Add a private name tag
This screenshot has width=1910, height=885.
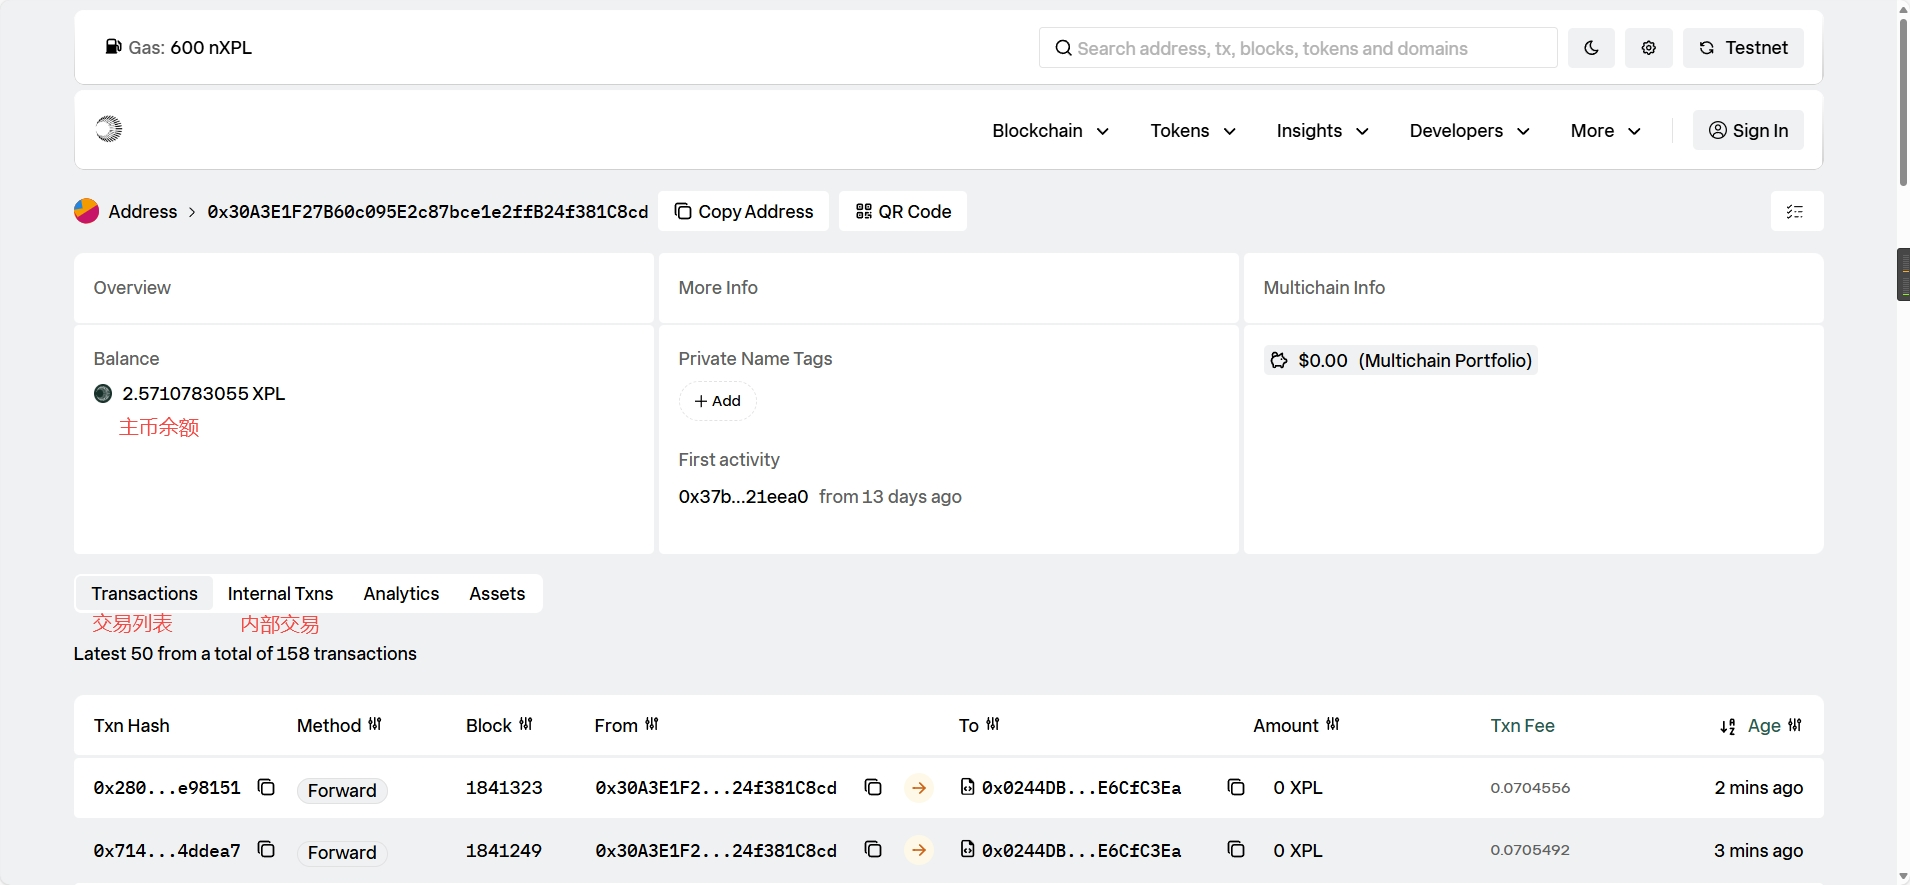[x=717, y=401]
